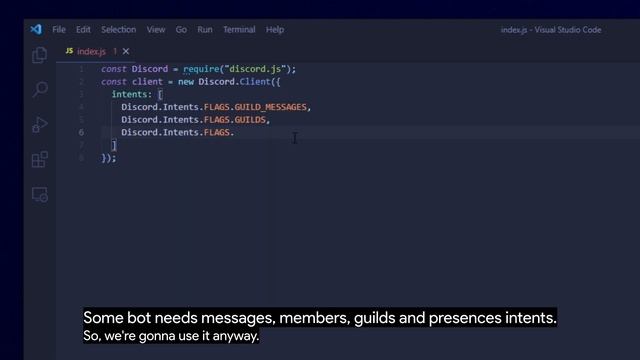Click the }); text on line 8
640x360 pixels.
point(109,158)
